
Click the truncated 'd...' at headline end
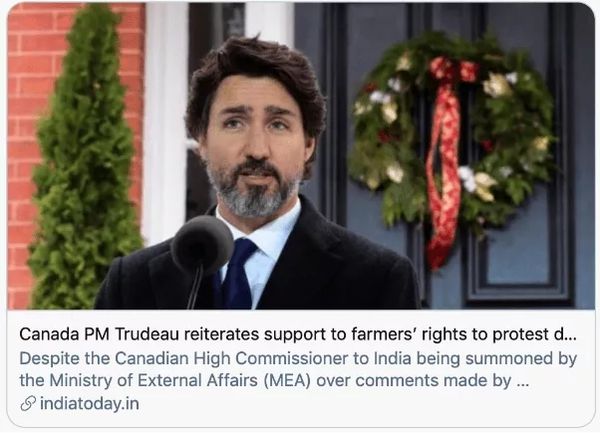tap(565, 334)
